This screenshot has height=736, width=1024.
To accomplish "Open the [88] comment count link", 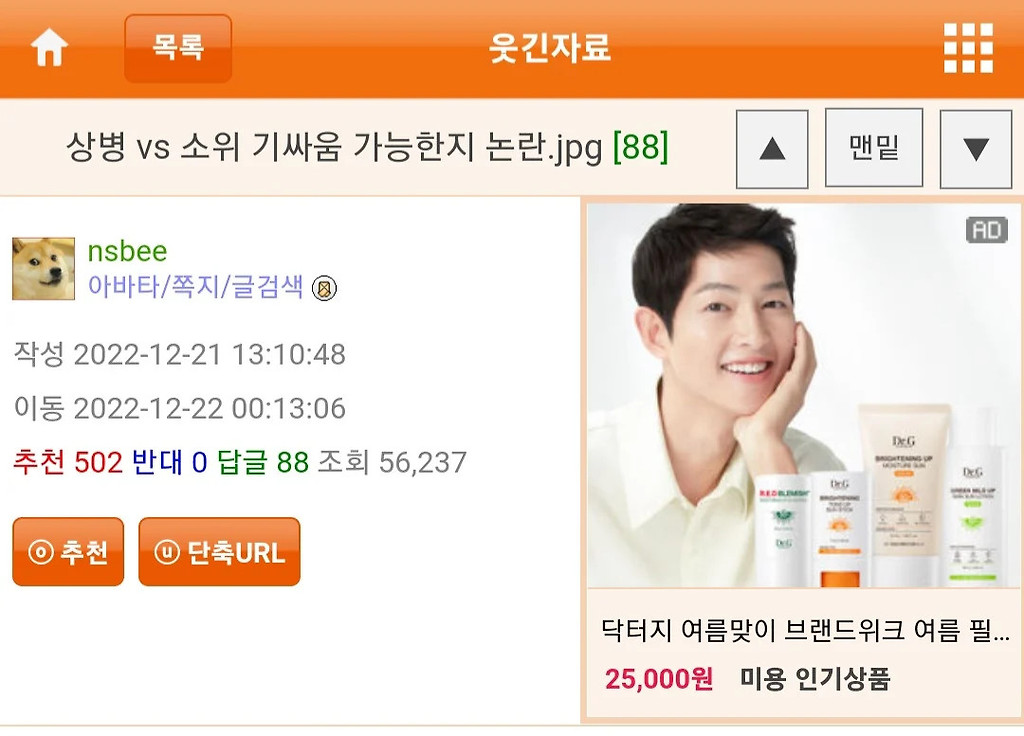I will click(x=641, y=147).
